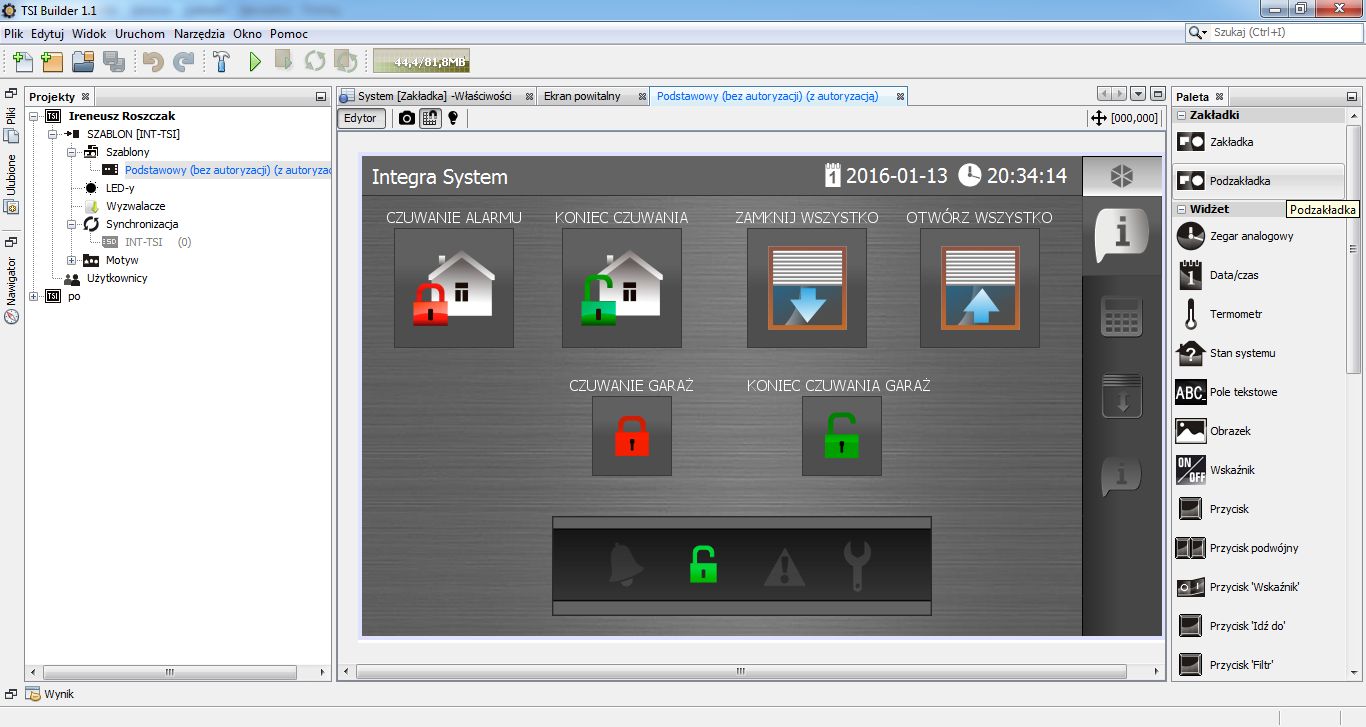Open the Narzędzia menu
The height and width of the screenshot is (727, 1366).
(x=199, y=33)
